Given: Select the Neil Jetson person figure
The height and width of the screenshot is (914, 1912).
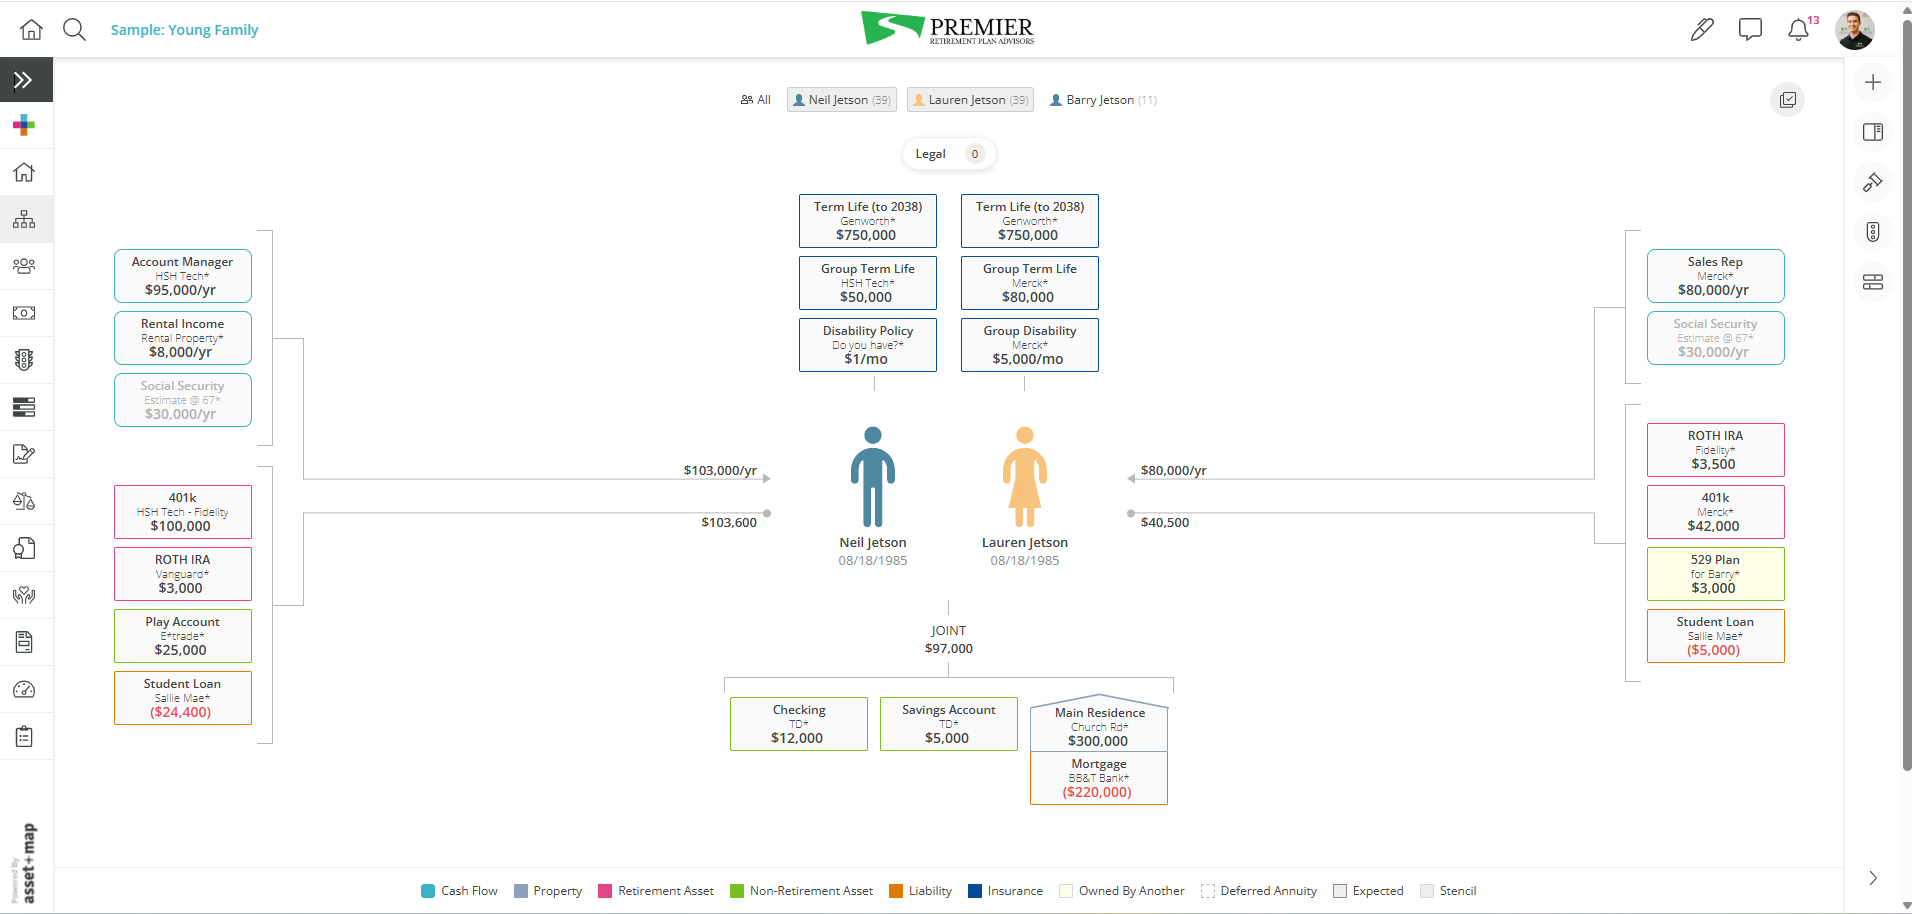Looking at the screenshot, I should [873, 477].
